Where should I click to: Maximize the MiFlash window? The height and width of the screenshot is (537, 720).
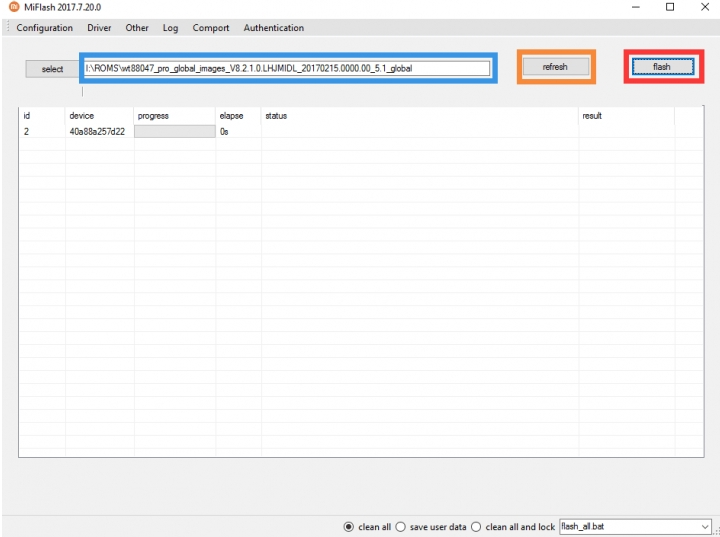(670, 7)
